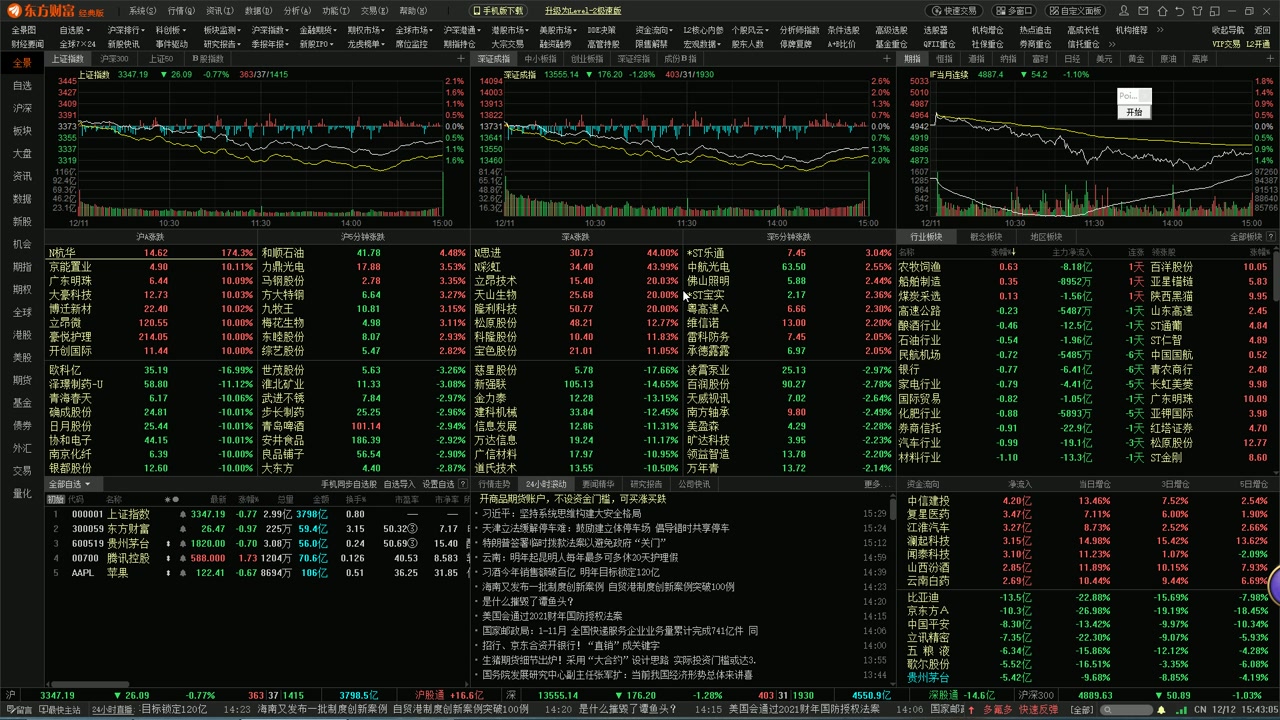The width and height of the screenshot is (1280, 720).
Task: Switch to 恒指 tab in futures panel
Action: pyautogui.click(x=944, y=59)
